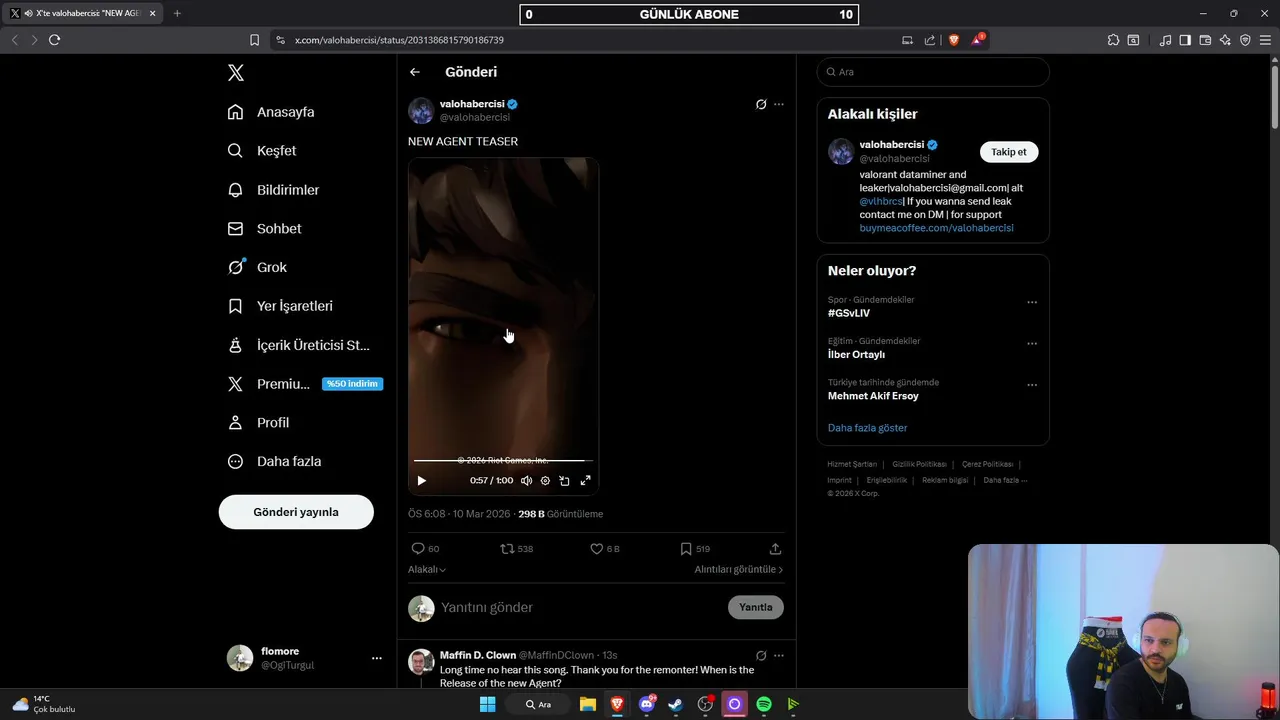This screenshot has height=720, width=1280.
Task: Click the Ara search box on X
Action: (933, 72)
